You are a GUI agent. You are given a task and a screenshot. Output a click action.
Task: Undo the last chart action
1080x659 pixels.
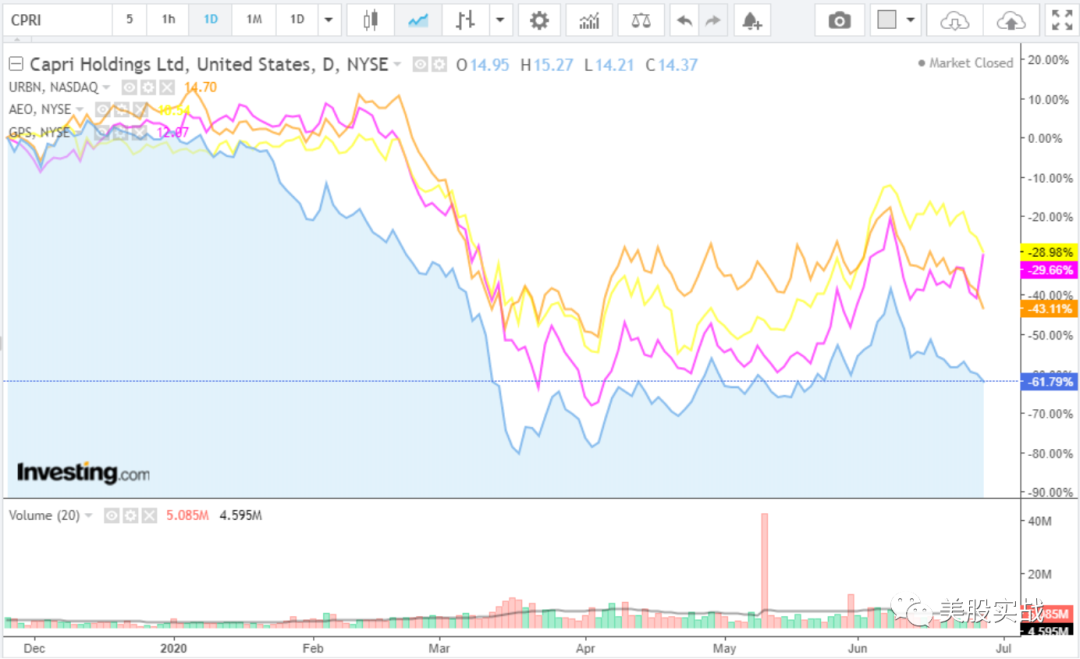pyautogui.click(x=685, y=20)
